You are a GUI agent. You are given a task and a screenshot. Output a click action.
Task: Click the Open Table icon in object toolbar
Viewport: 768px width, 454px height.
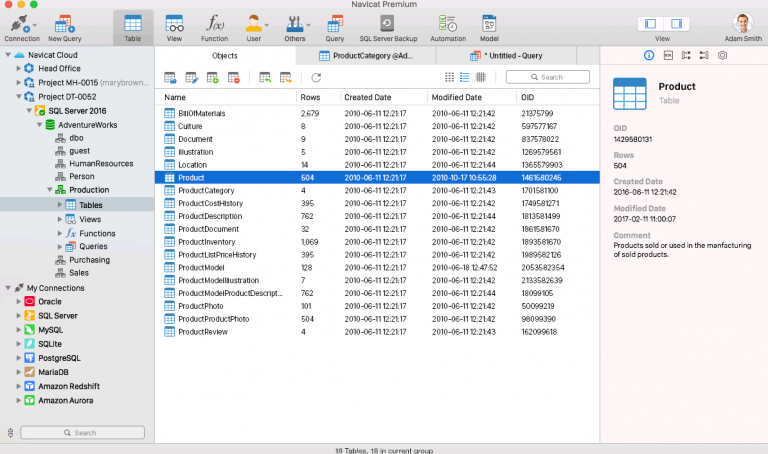[x=170, y=77]
